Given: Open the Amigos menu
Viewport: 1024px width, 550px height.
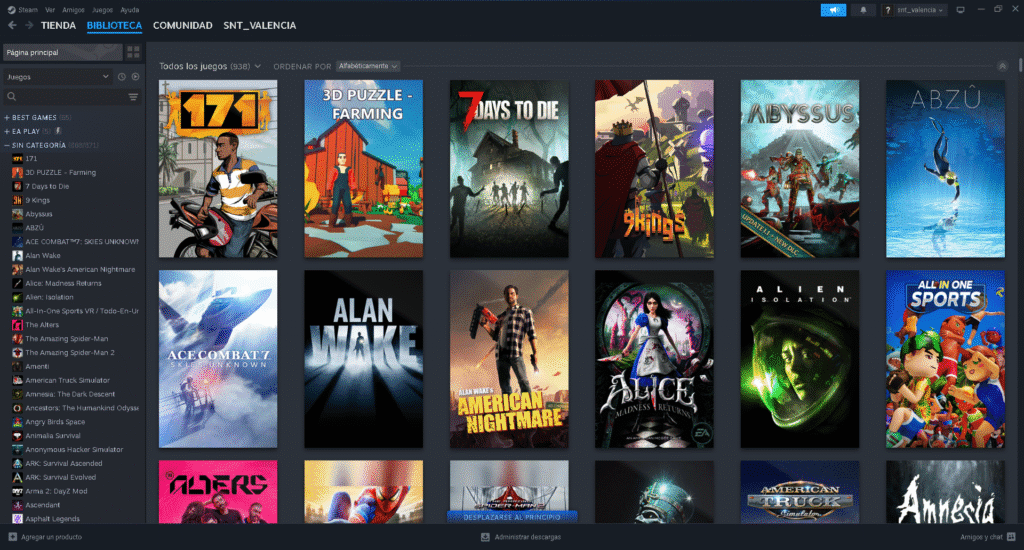Looking at the screenshot, I should click(x=74, y=9).
